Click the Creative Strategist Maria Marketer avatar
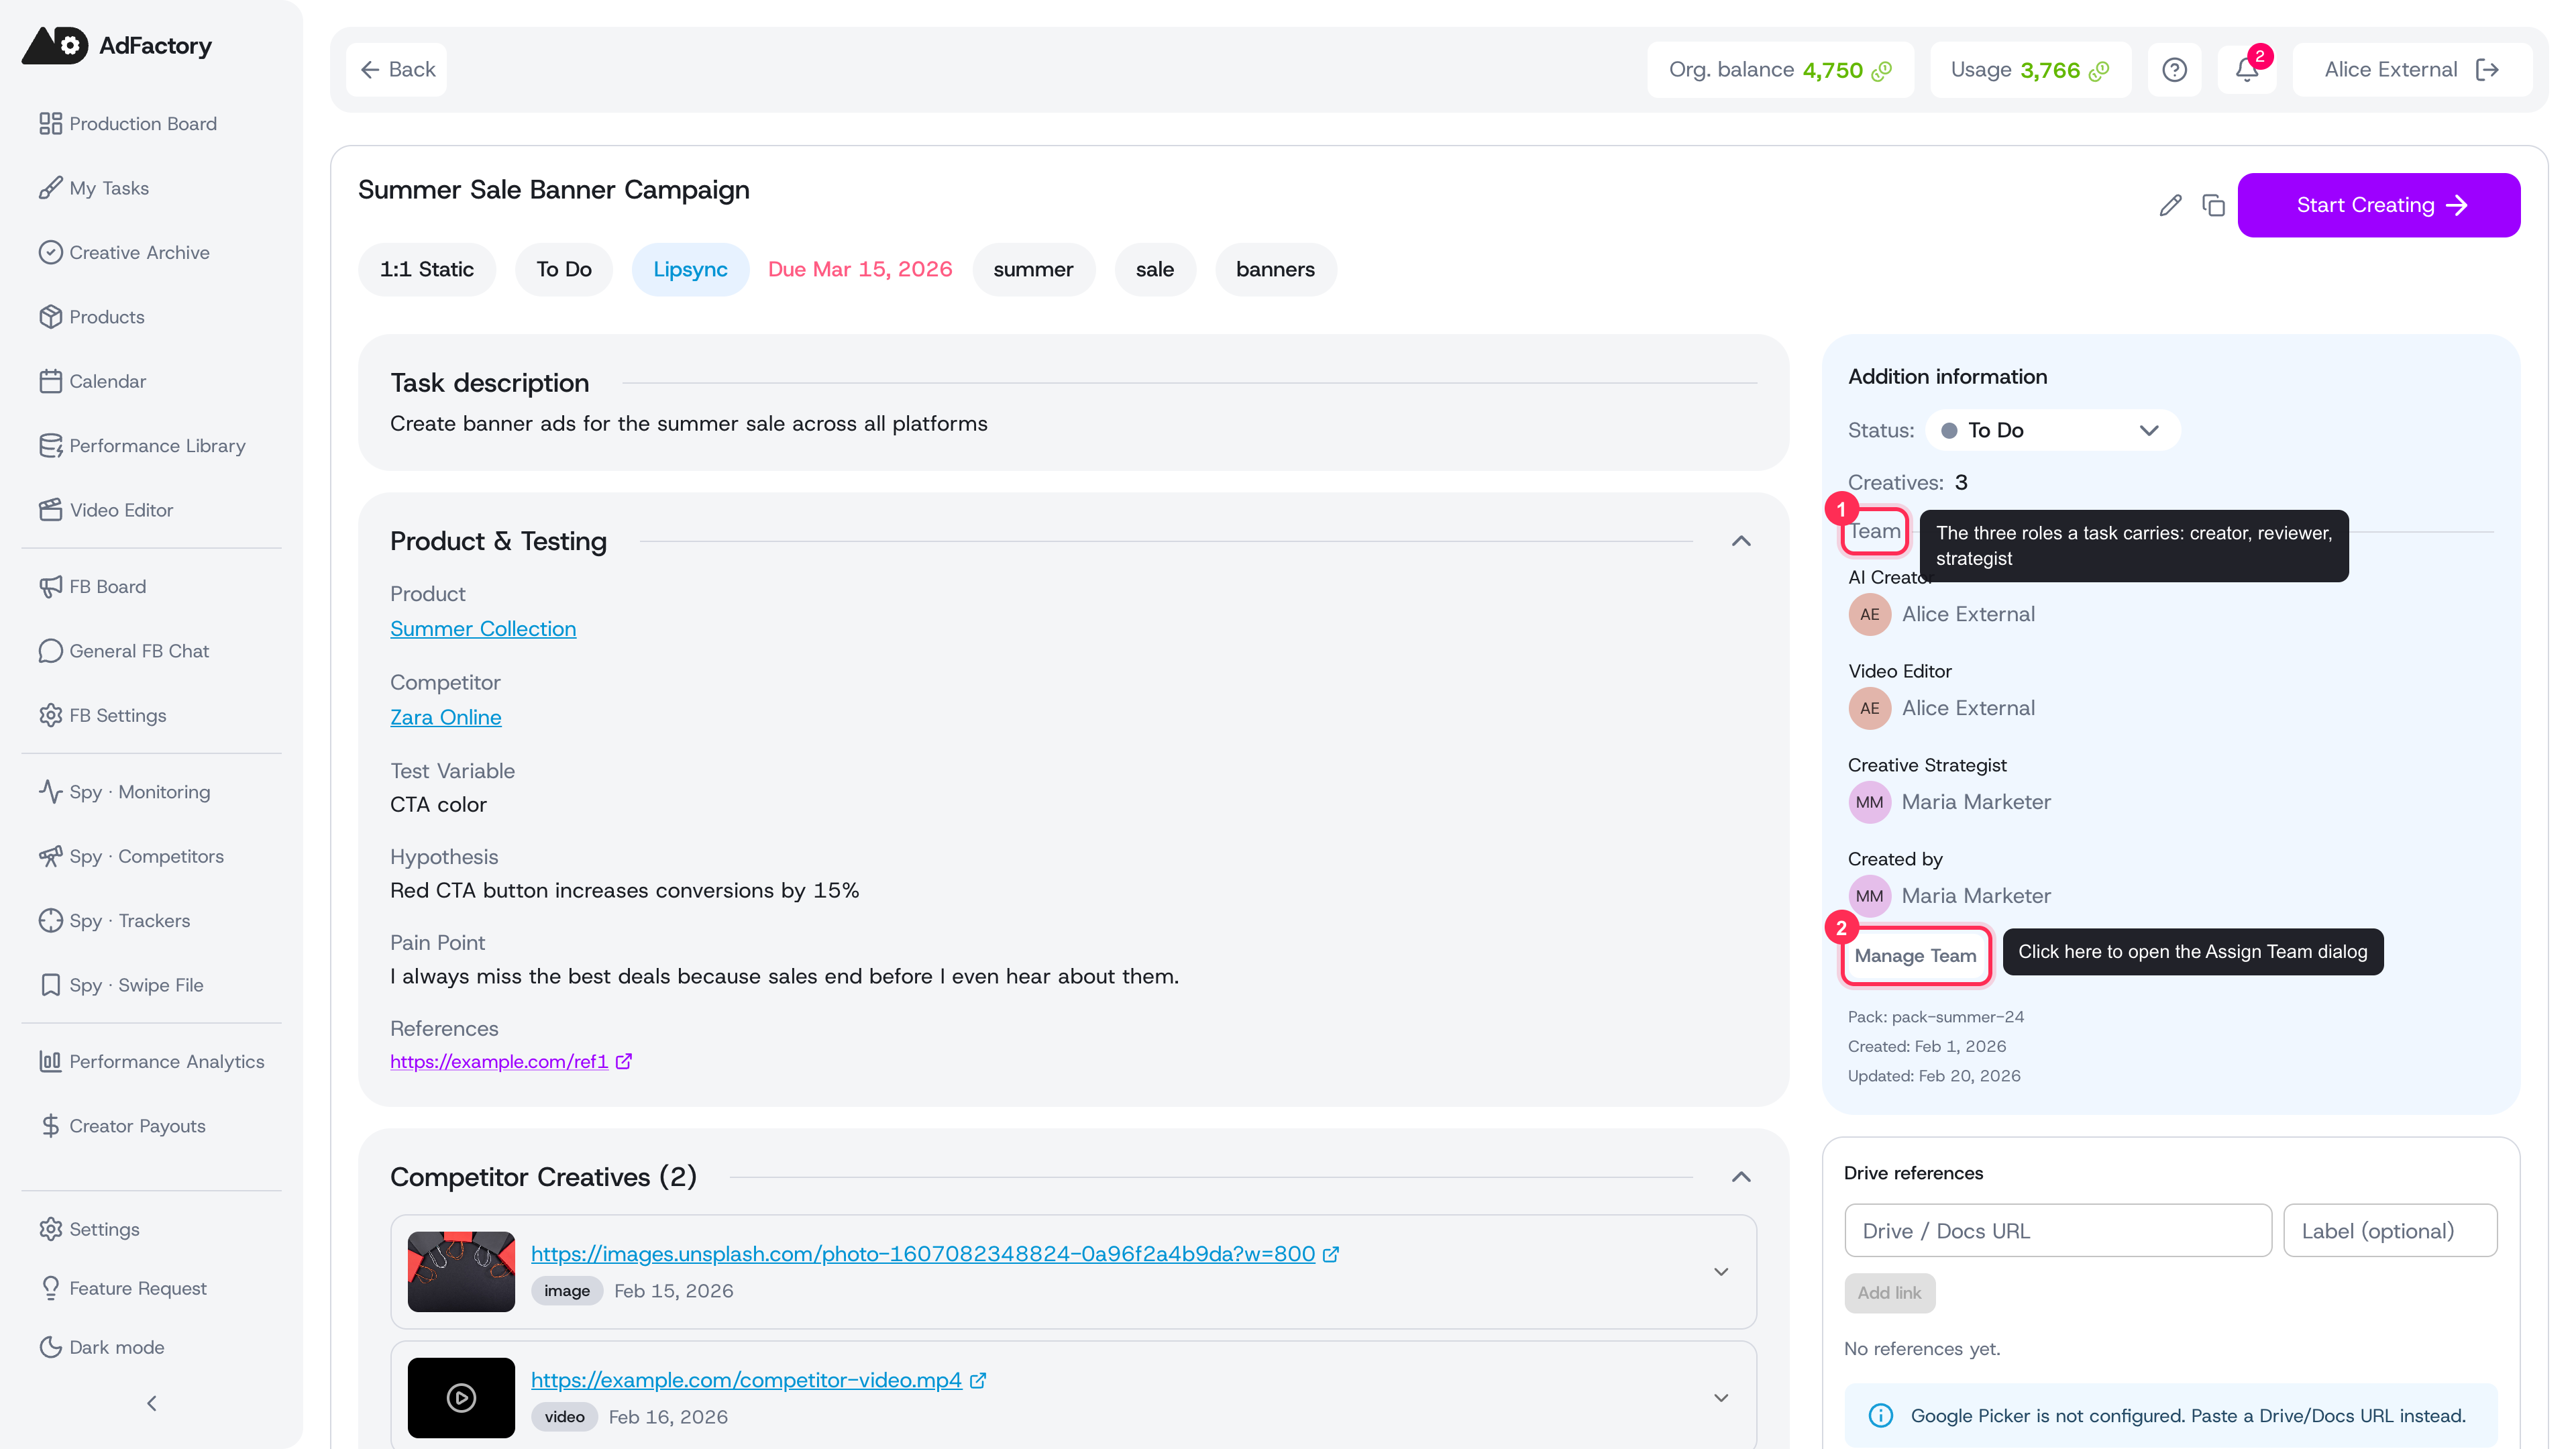Image resolution: width=2576 pixels, height=1449 pixels. 1869,802
